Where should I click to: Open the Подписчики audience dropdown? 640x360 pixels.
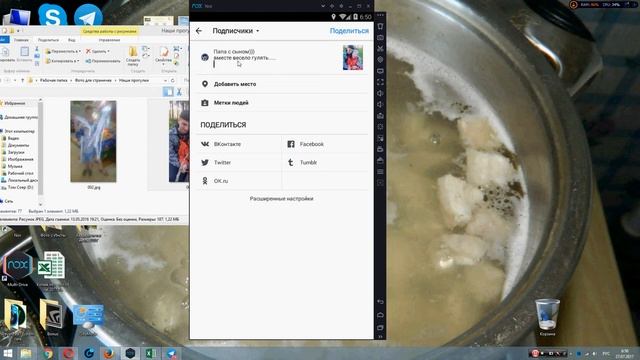[x=236, y=31]
